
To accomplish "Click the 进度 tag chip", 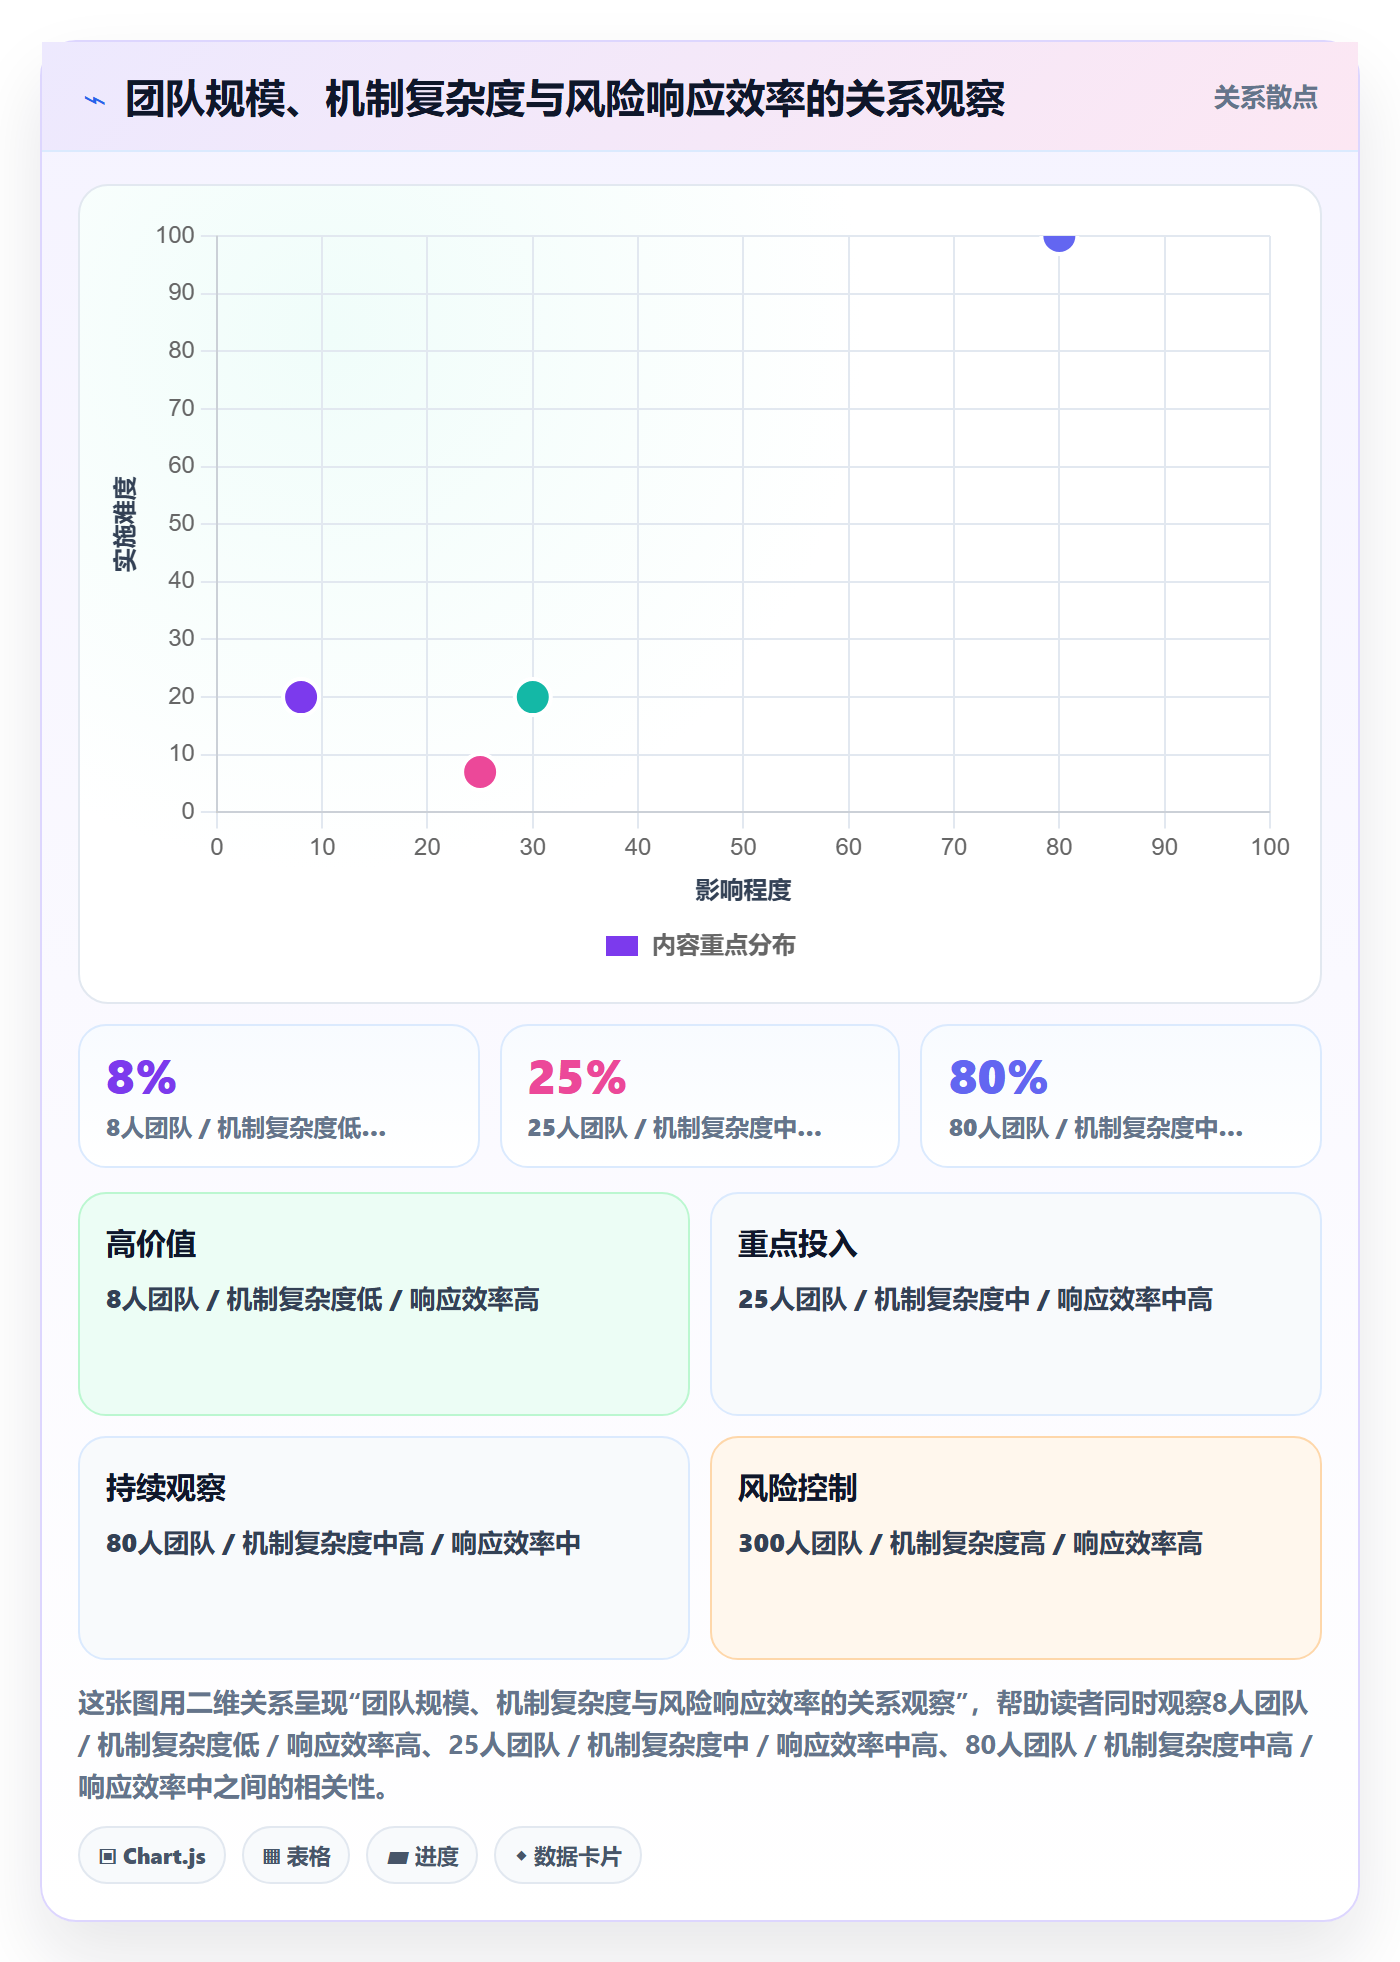I will coord(422,1856).
